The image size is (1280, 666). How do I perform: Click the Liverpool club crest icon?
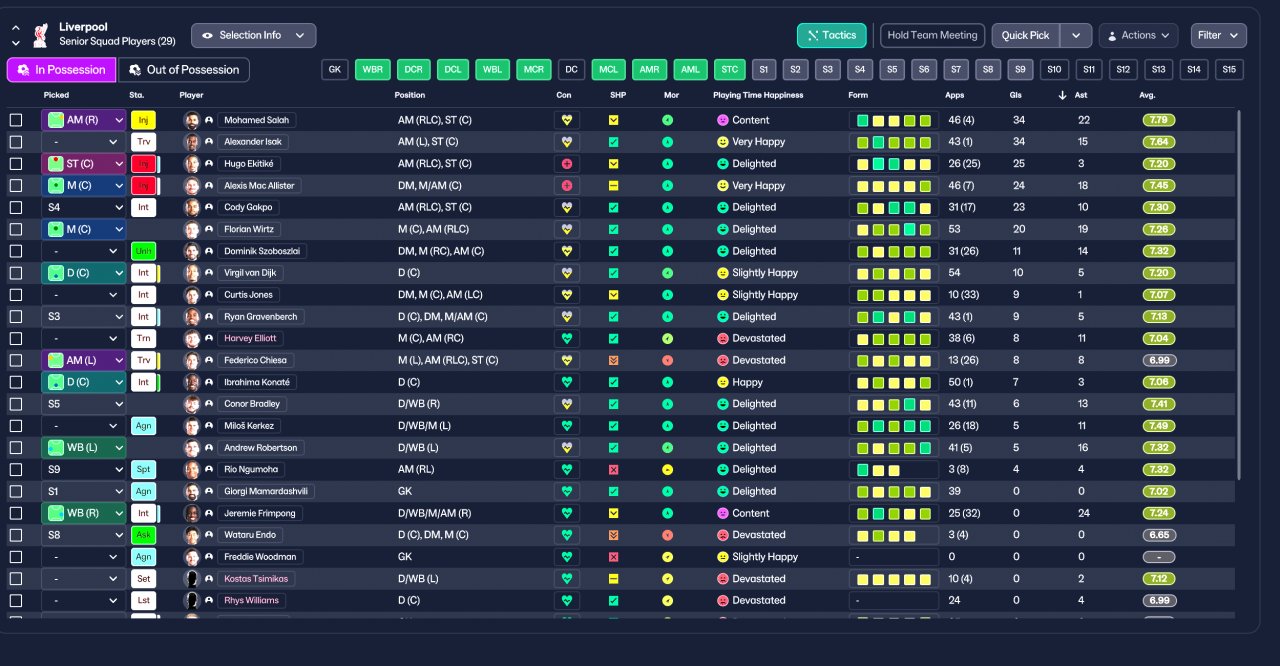[40, 35]
